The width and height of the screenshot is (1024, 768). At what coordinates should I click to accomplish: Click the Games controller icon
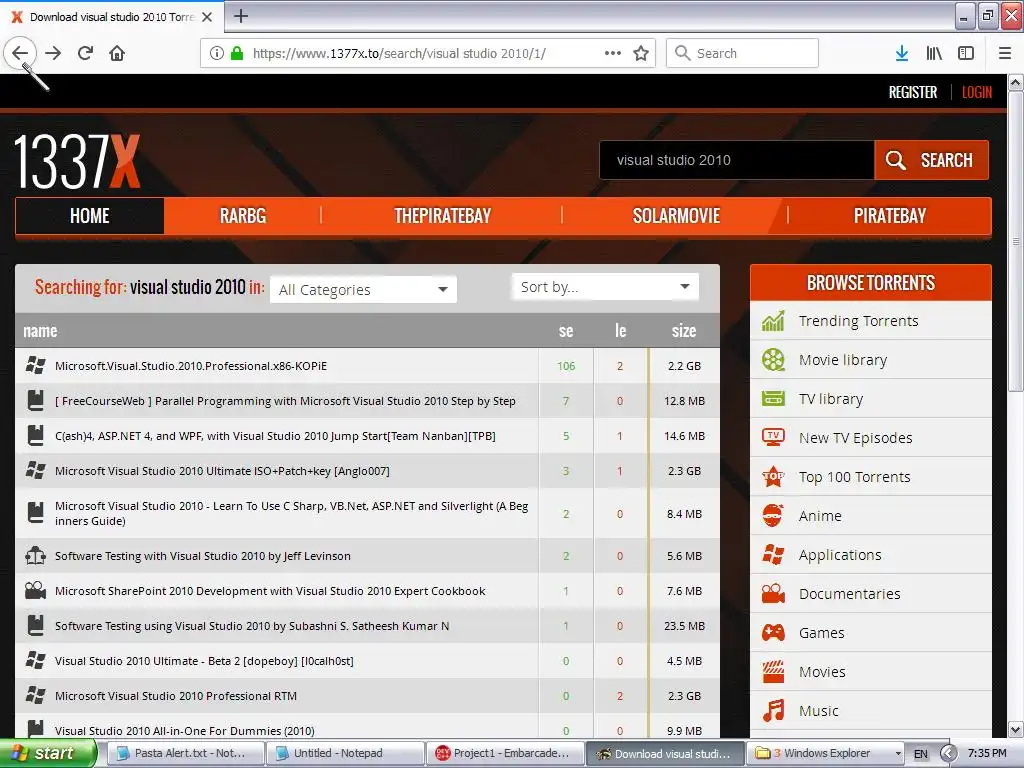(x=773, y=632)
